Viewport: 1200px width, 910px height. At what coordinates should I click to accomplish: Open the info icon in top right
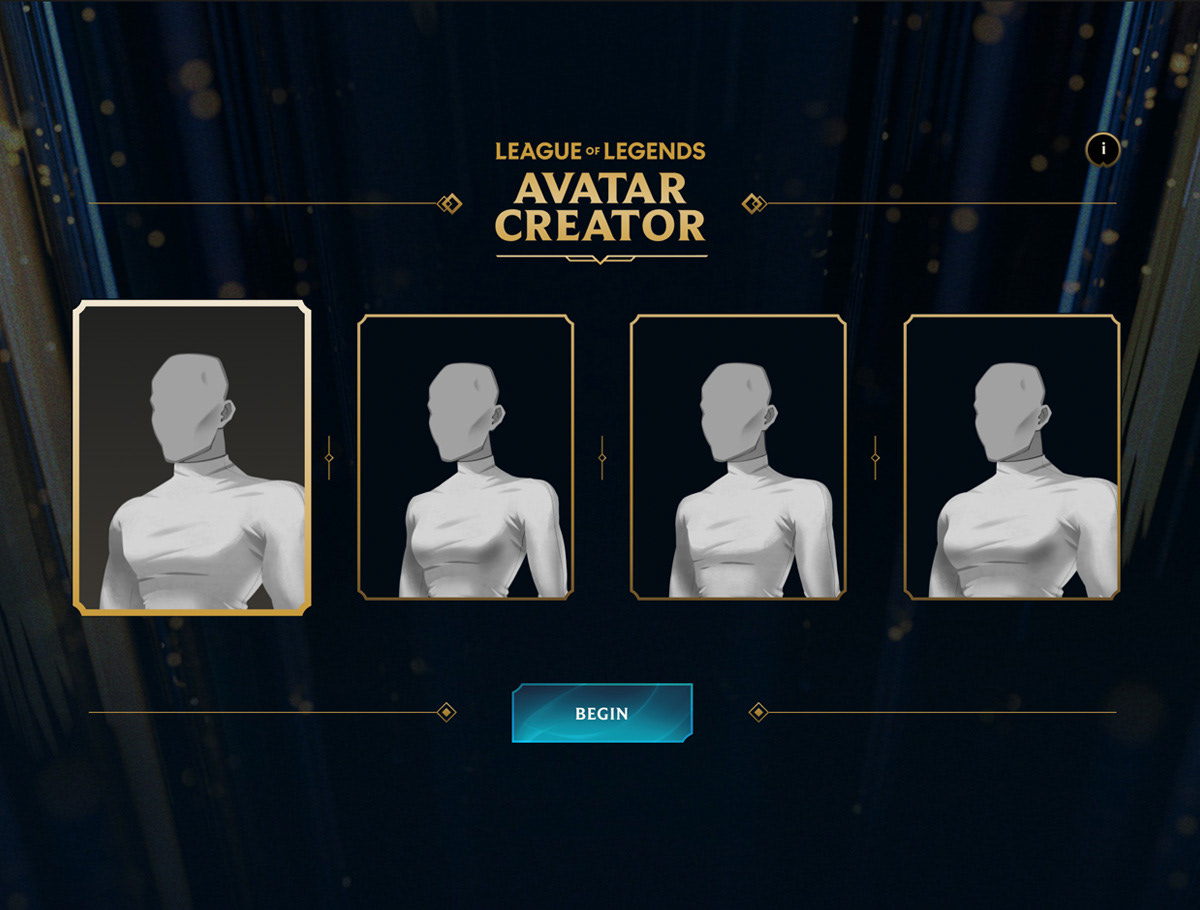(1103, 149)
